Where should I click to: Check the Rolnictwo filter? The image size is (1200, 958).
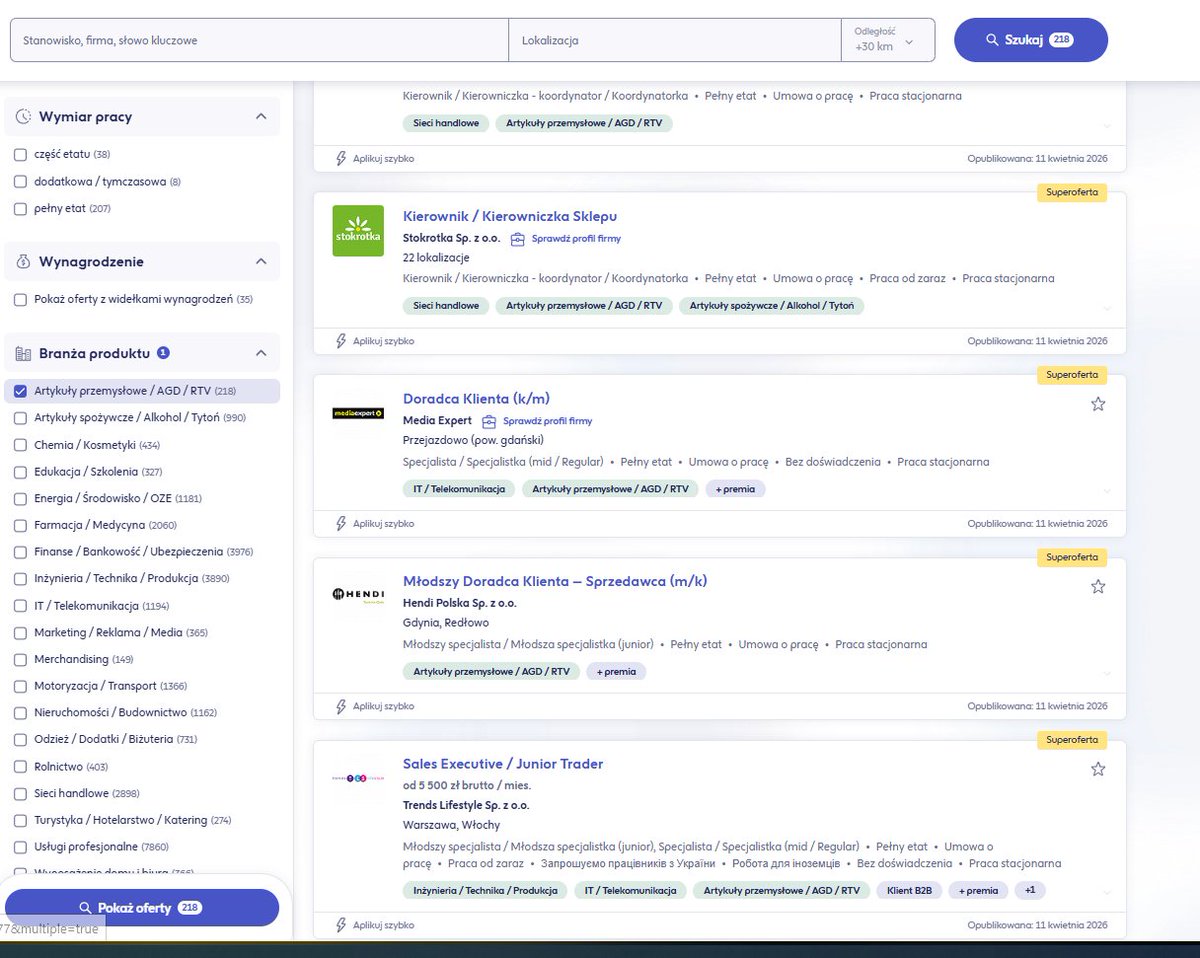(x=20, y=766)
